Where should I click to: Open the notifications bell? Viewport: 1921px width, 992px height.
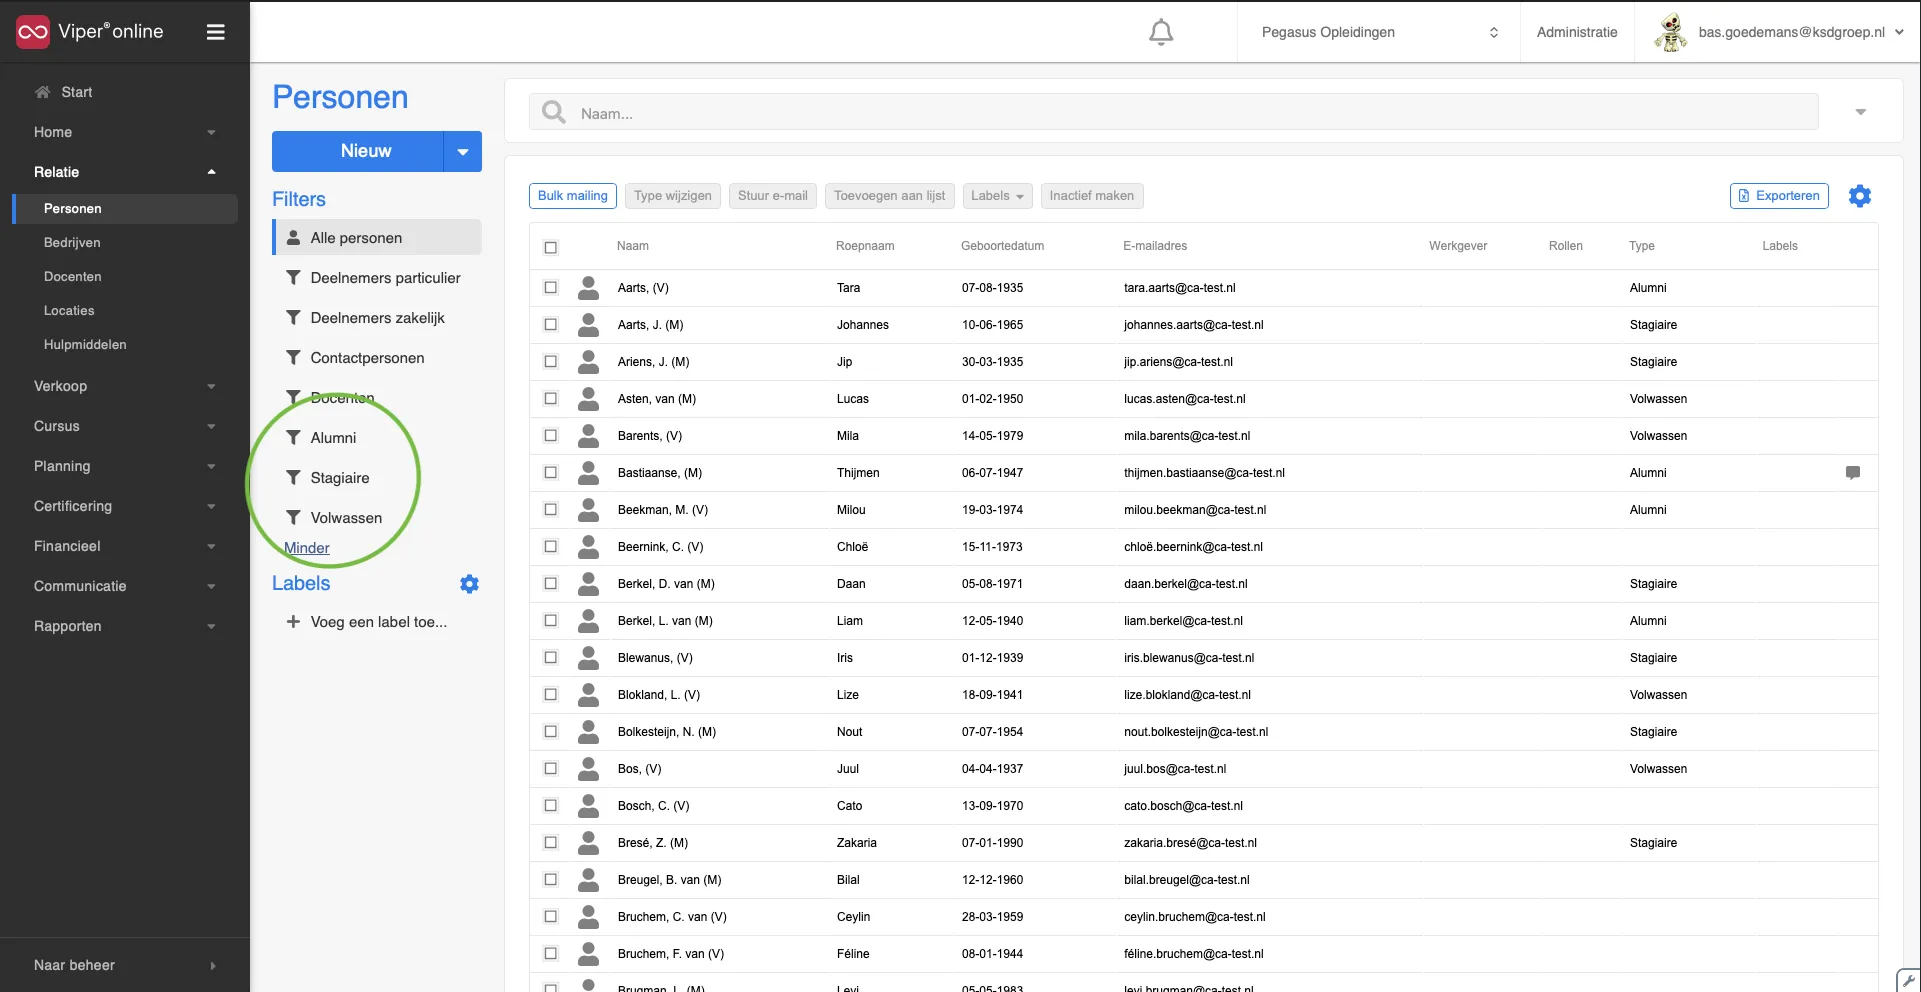click(x=1160, y=32)
